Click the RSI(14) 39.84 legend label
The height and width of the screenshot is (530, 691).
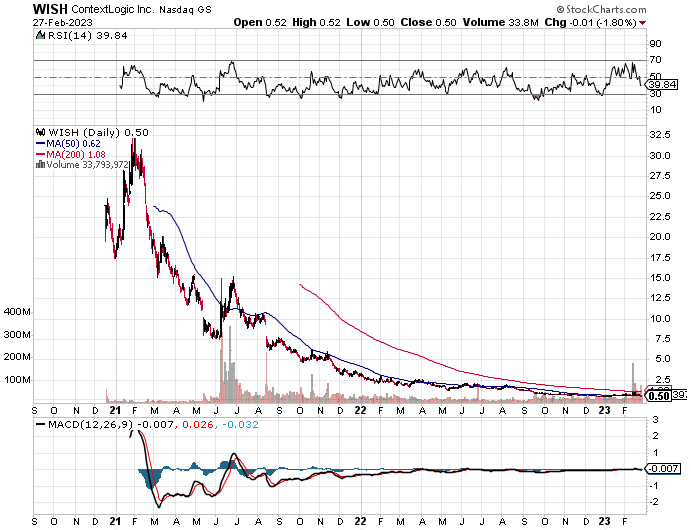(x=87, y=36)
